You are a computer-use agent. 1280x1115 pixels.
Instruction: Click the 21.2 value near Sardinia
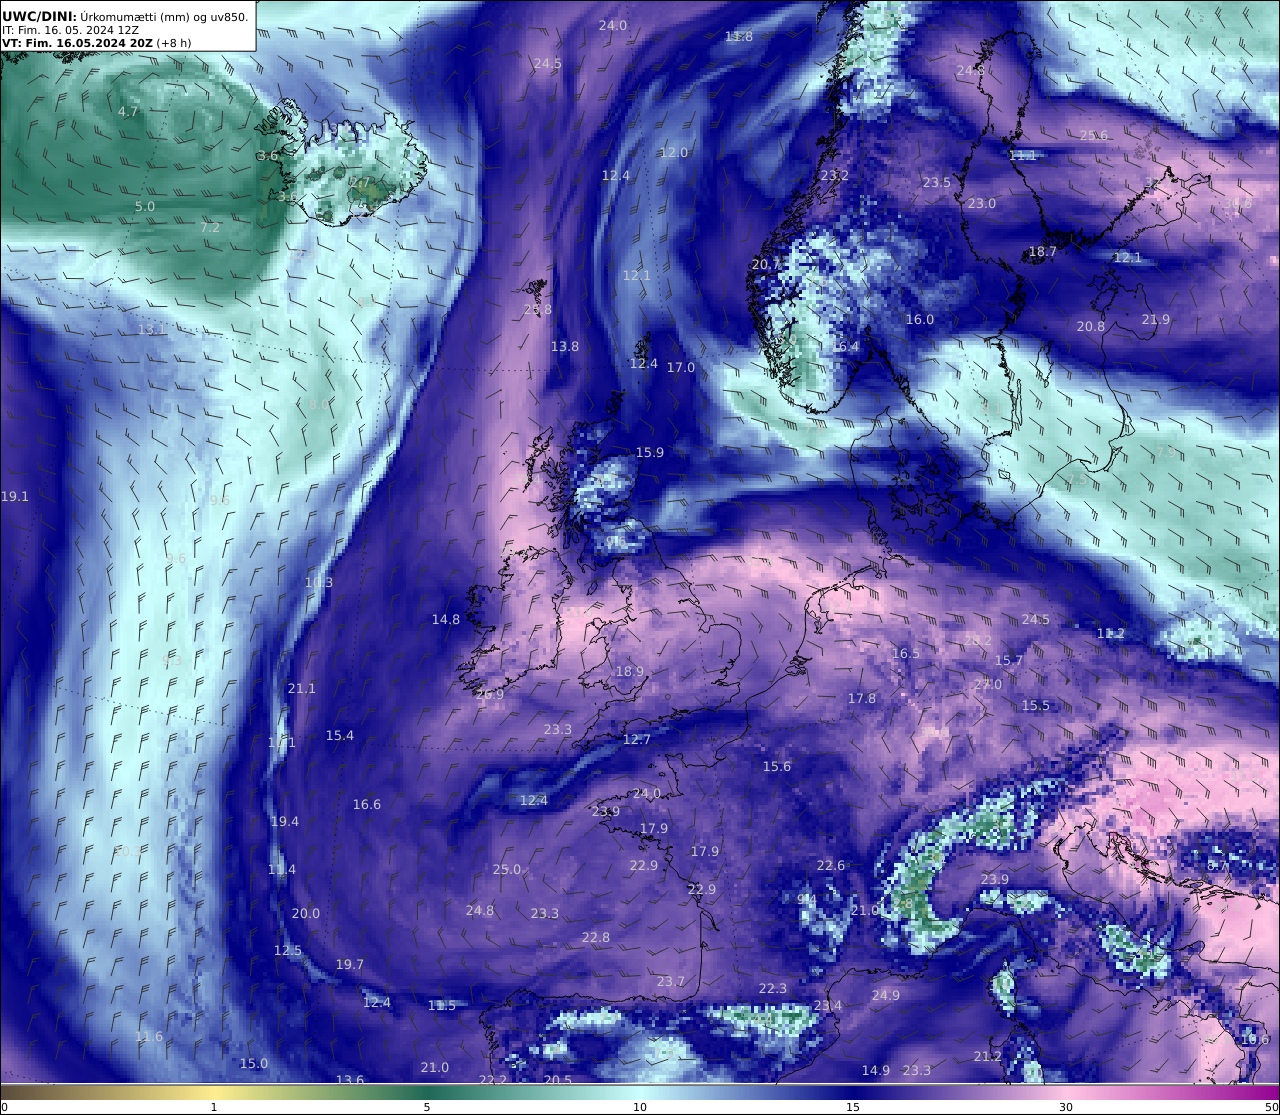(x=988, y=1056)
